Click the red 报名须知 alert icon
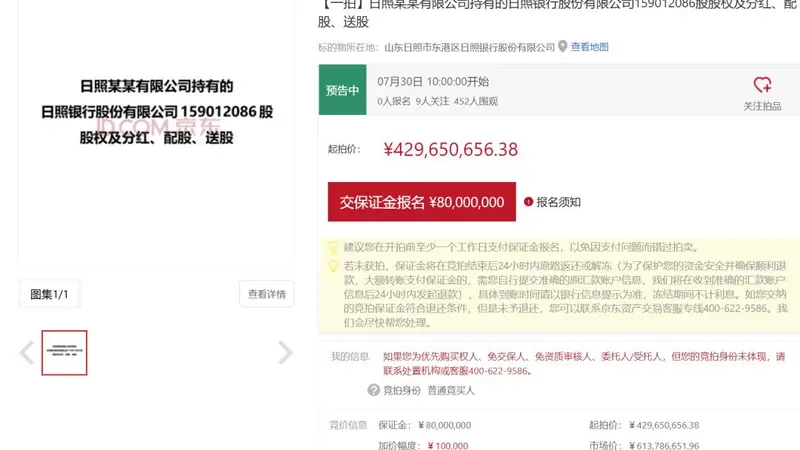This screenshot has height=450, width=800. [529, 202]
